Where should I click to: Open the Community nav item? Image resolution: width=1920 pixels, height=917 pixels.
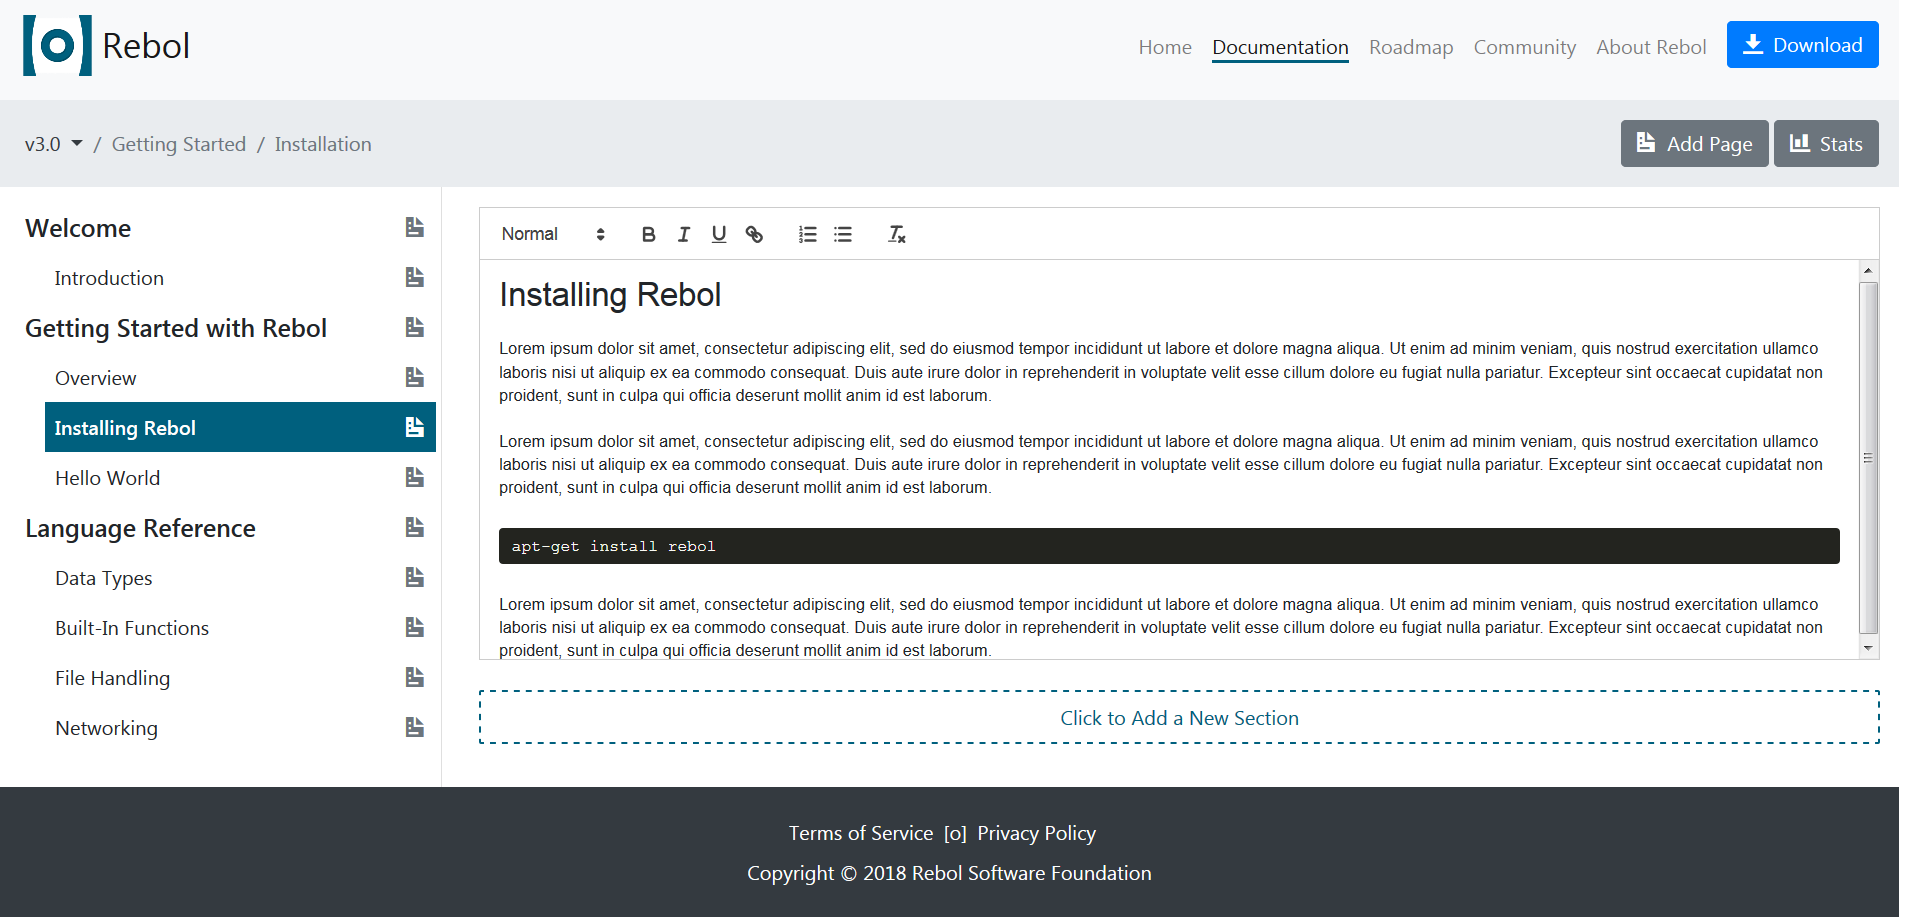click(1524, 47)
